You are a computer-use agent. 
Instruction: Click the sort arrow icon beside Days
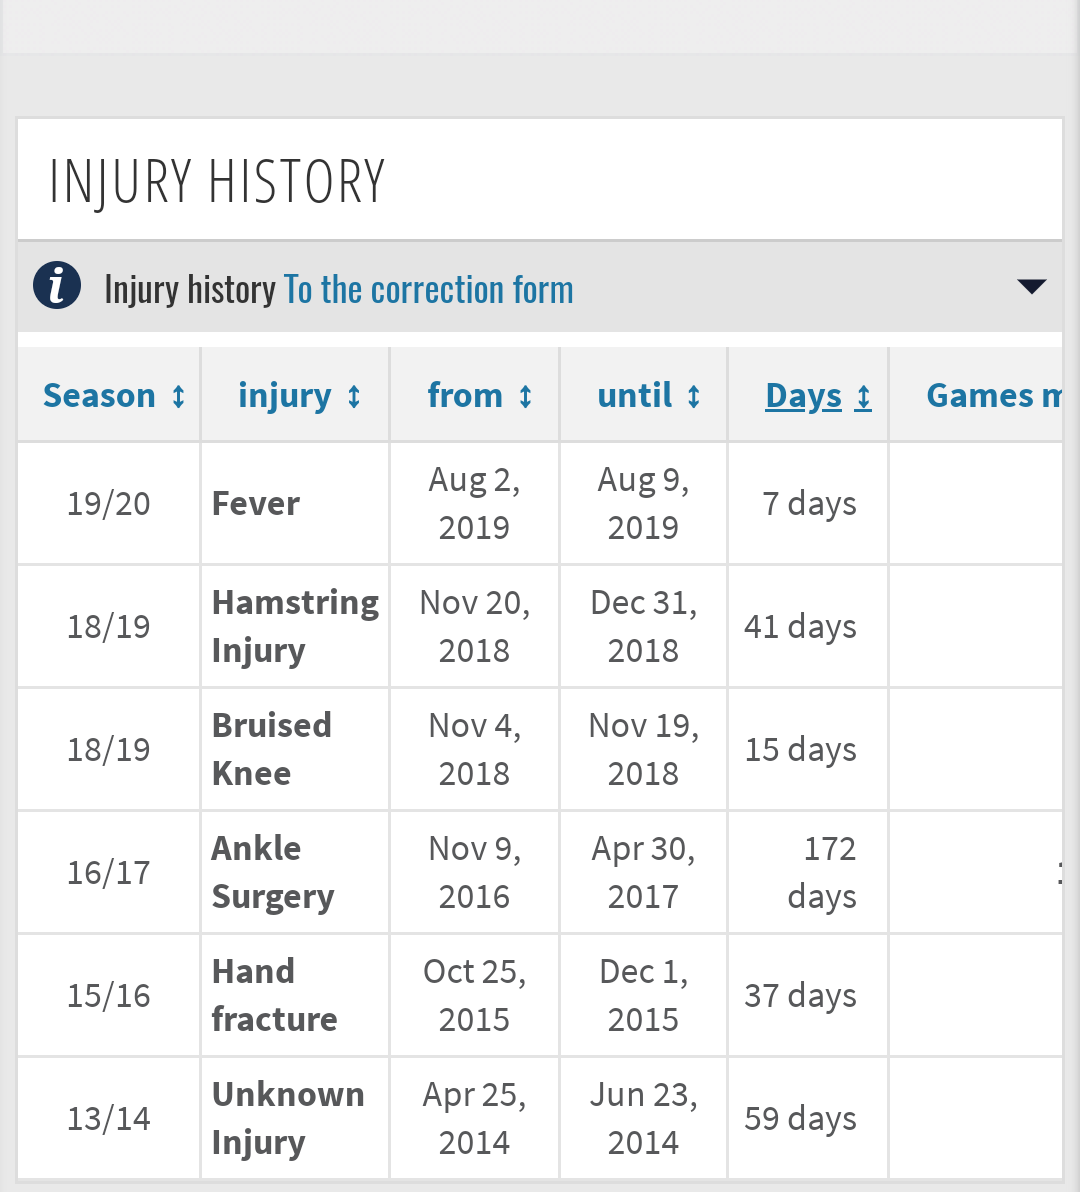tap(863, 398)
